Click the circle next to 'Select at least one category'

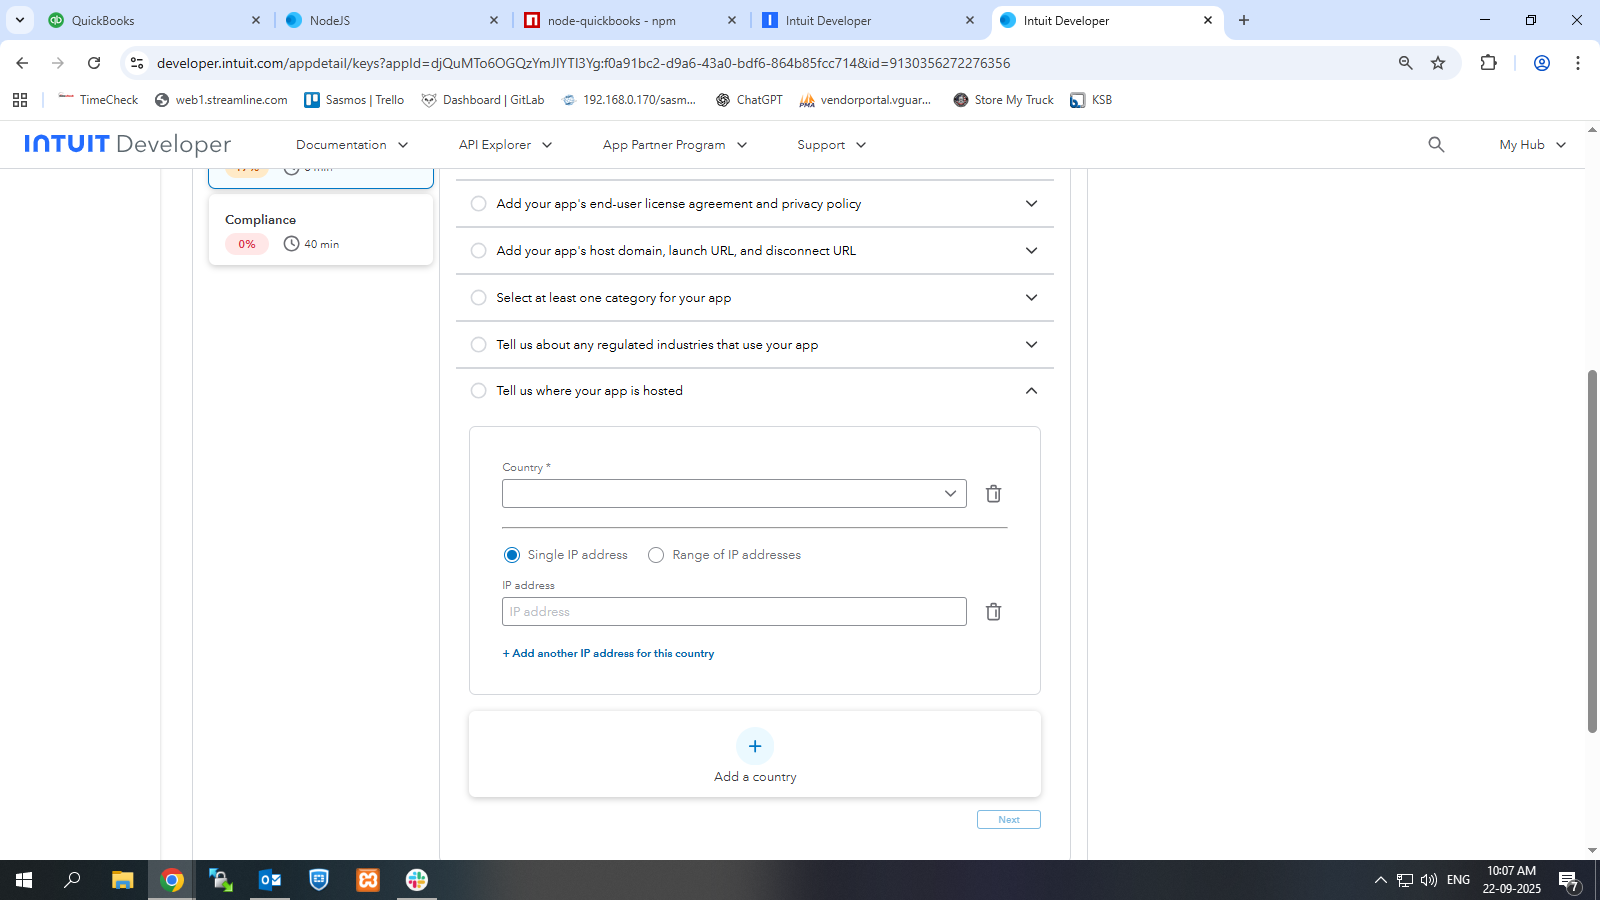coord(479,298)
